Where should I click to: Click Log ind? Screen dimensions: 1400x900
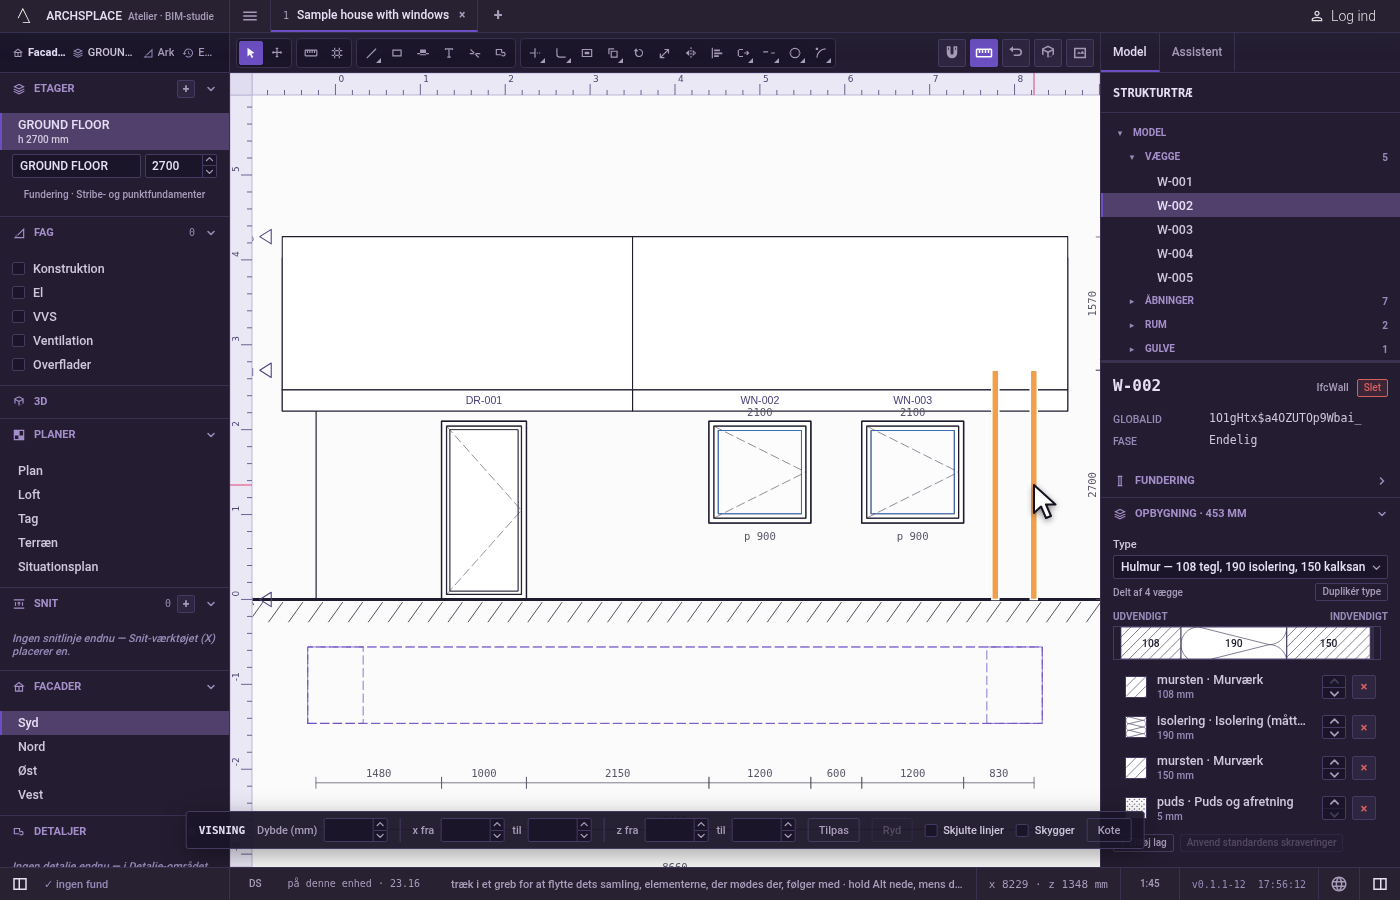(x=1343, y=16)
